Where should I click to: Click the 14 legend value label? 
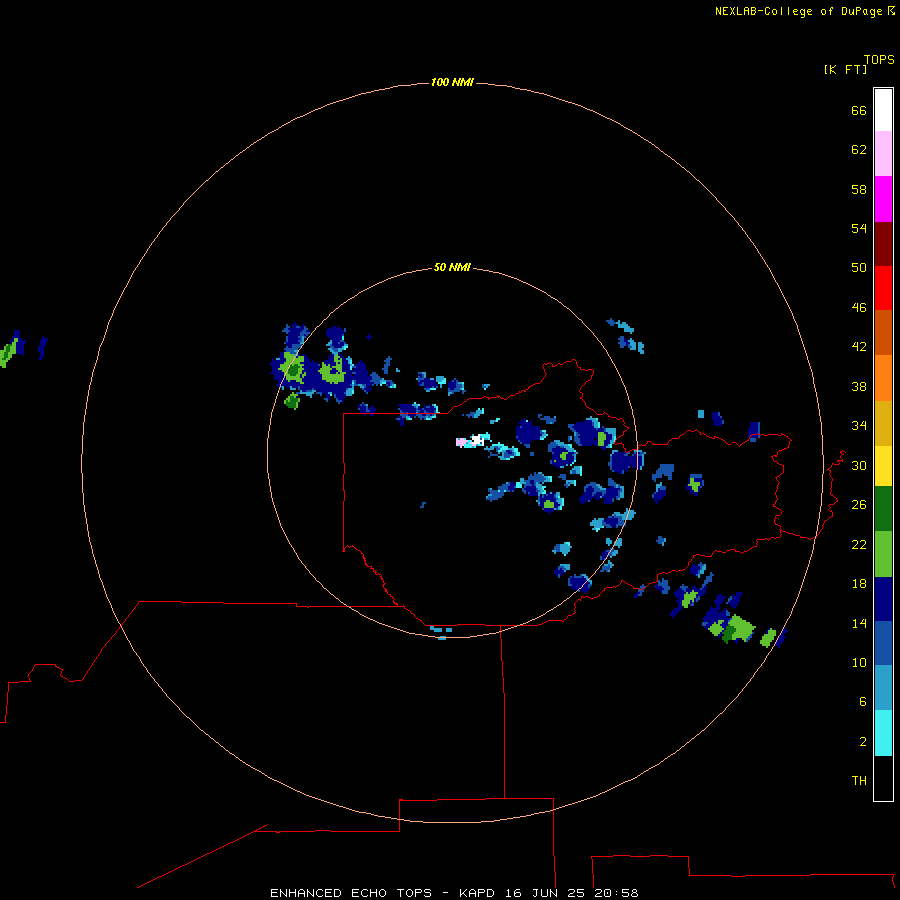pos(859,623)
